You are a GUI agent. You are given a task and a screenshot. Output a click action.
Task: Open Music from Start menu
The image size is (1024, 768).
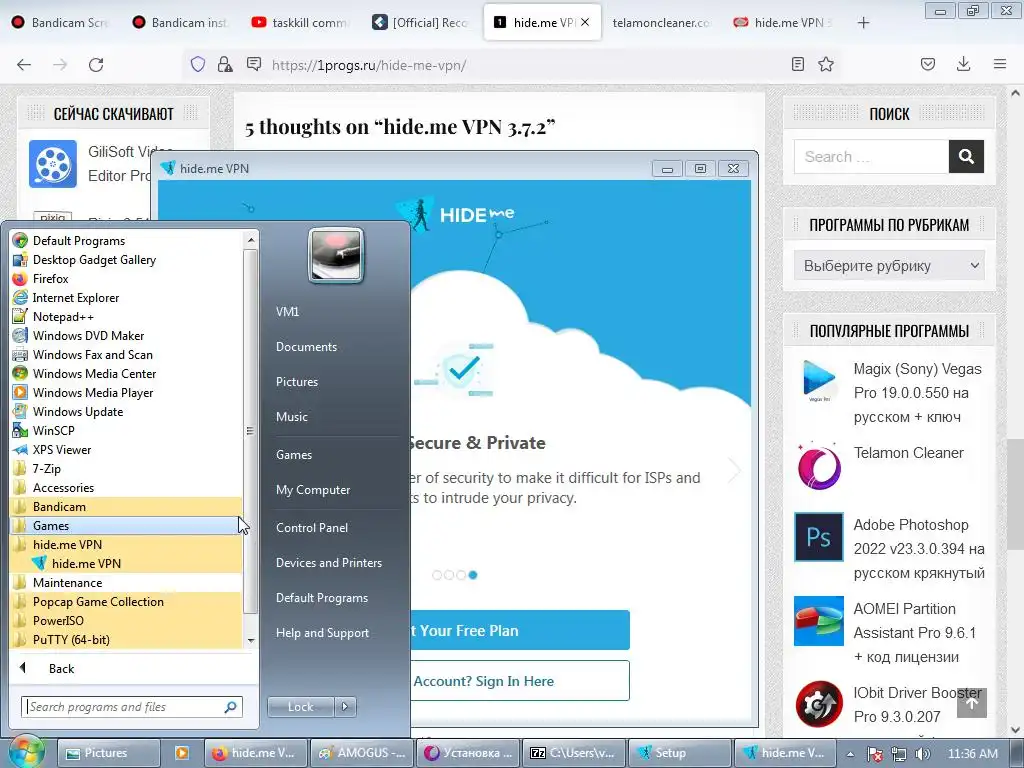(x=291, y=417)
